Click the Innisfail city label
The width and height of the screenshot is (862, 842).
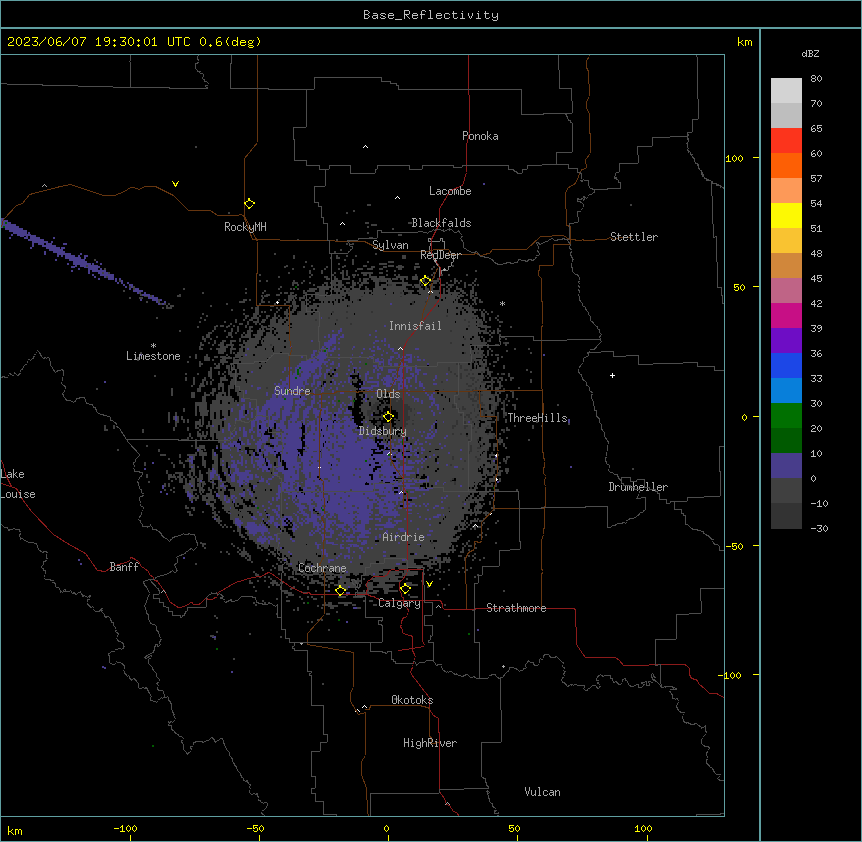click(x=415, y=326)
